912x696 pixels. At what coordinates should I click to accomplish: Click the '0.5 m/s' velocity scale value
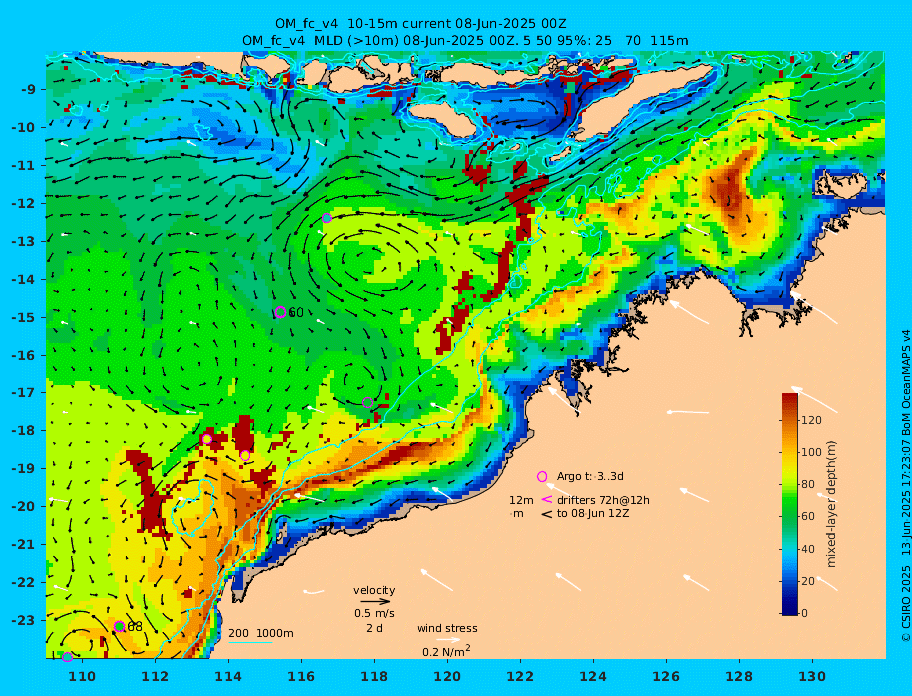375,613
